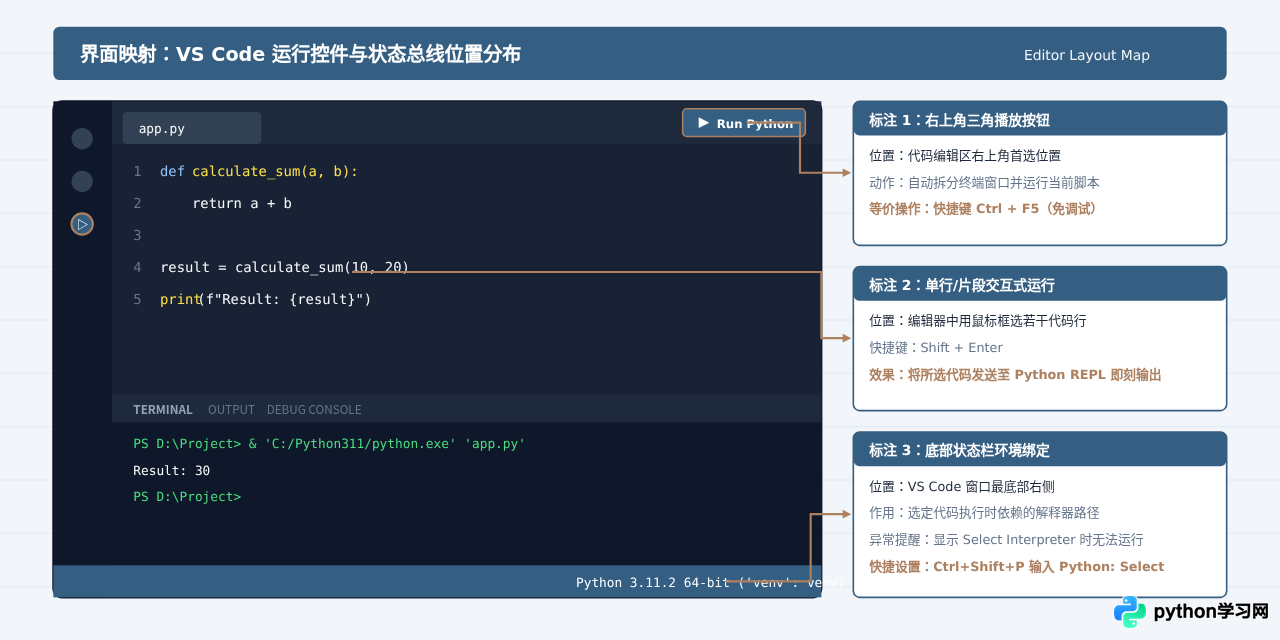Open the Run and Debug sidebar icon
Viewport: 1280px width, 640px height.
(x=82, y=224)
